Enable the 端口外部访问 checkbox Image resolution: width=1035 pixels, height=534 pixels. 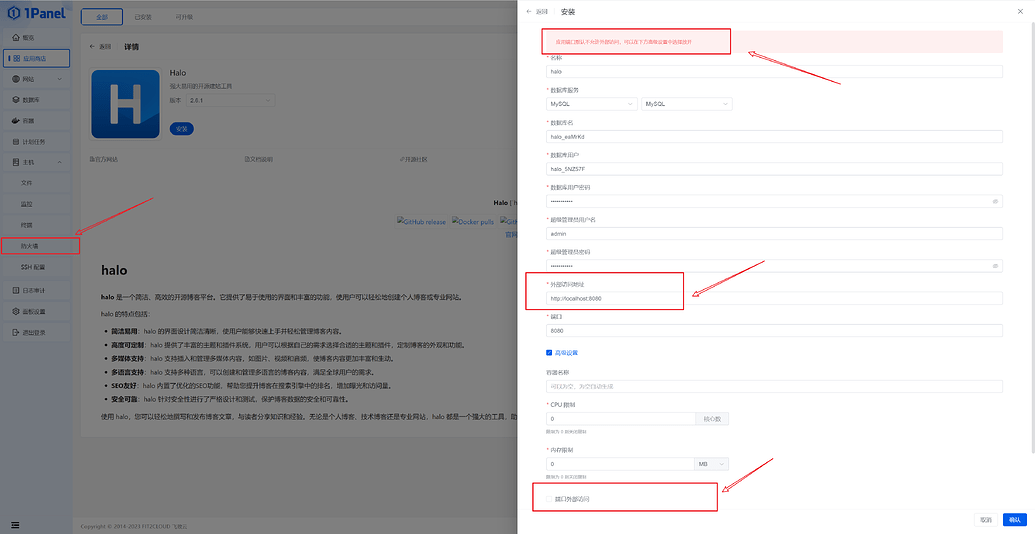(549, 499)
